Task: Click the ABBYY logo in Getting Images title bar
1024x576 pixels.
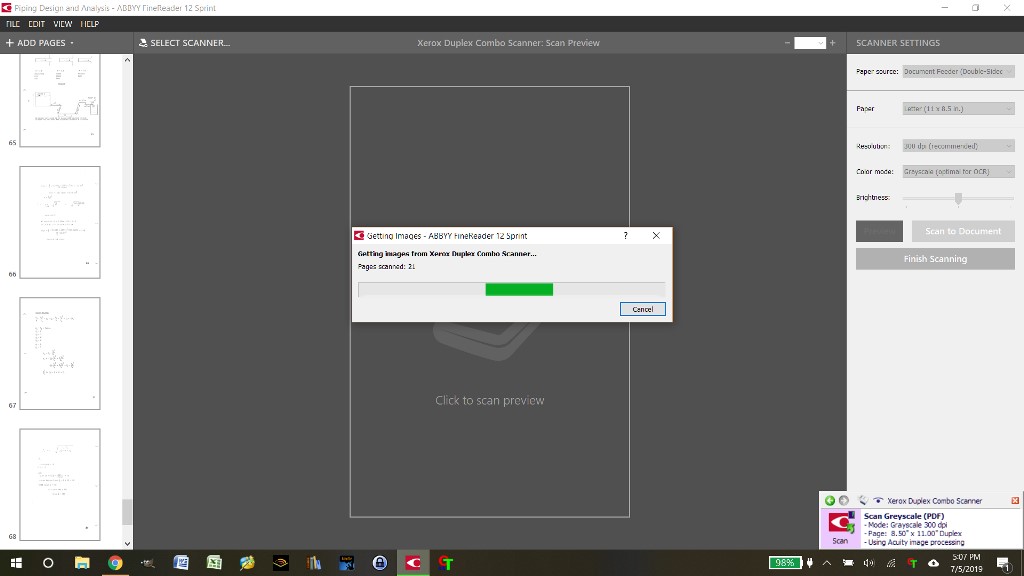Action: tap(359, 236)
